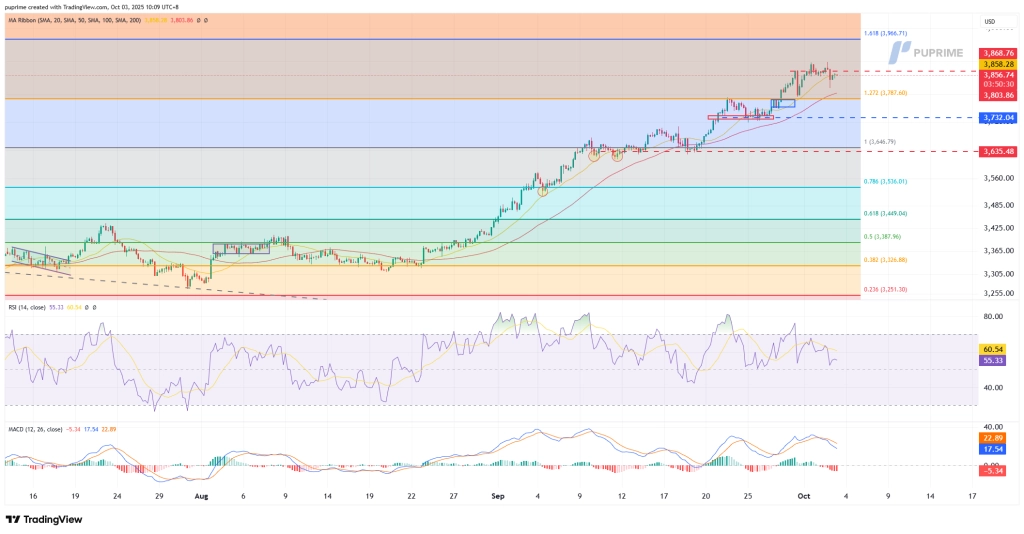1024x534 pixels.
Task: Click the 3,858.28 yellow price label
Action: click(998, 64)
